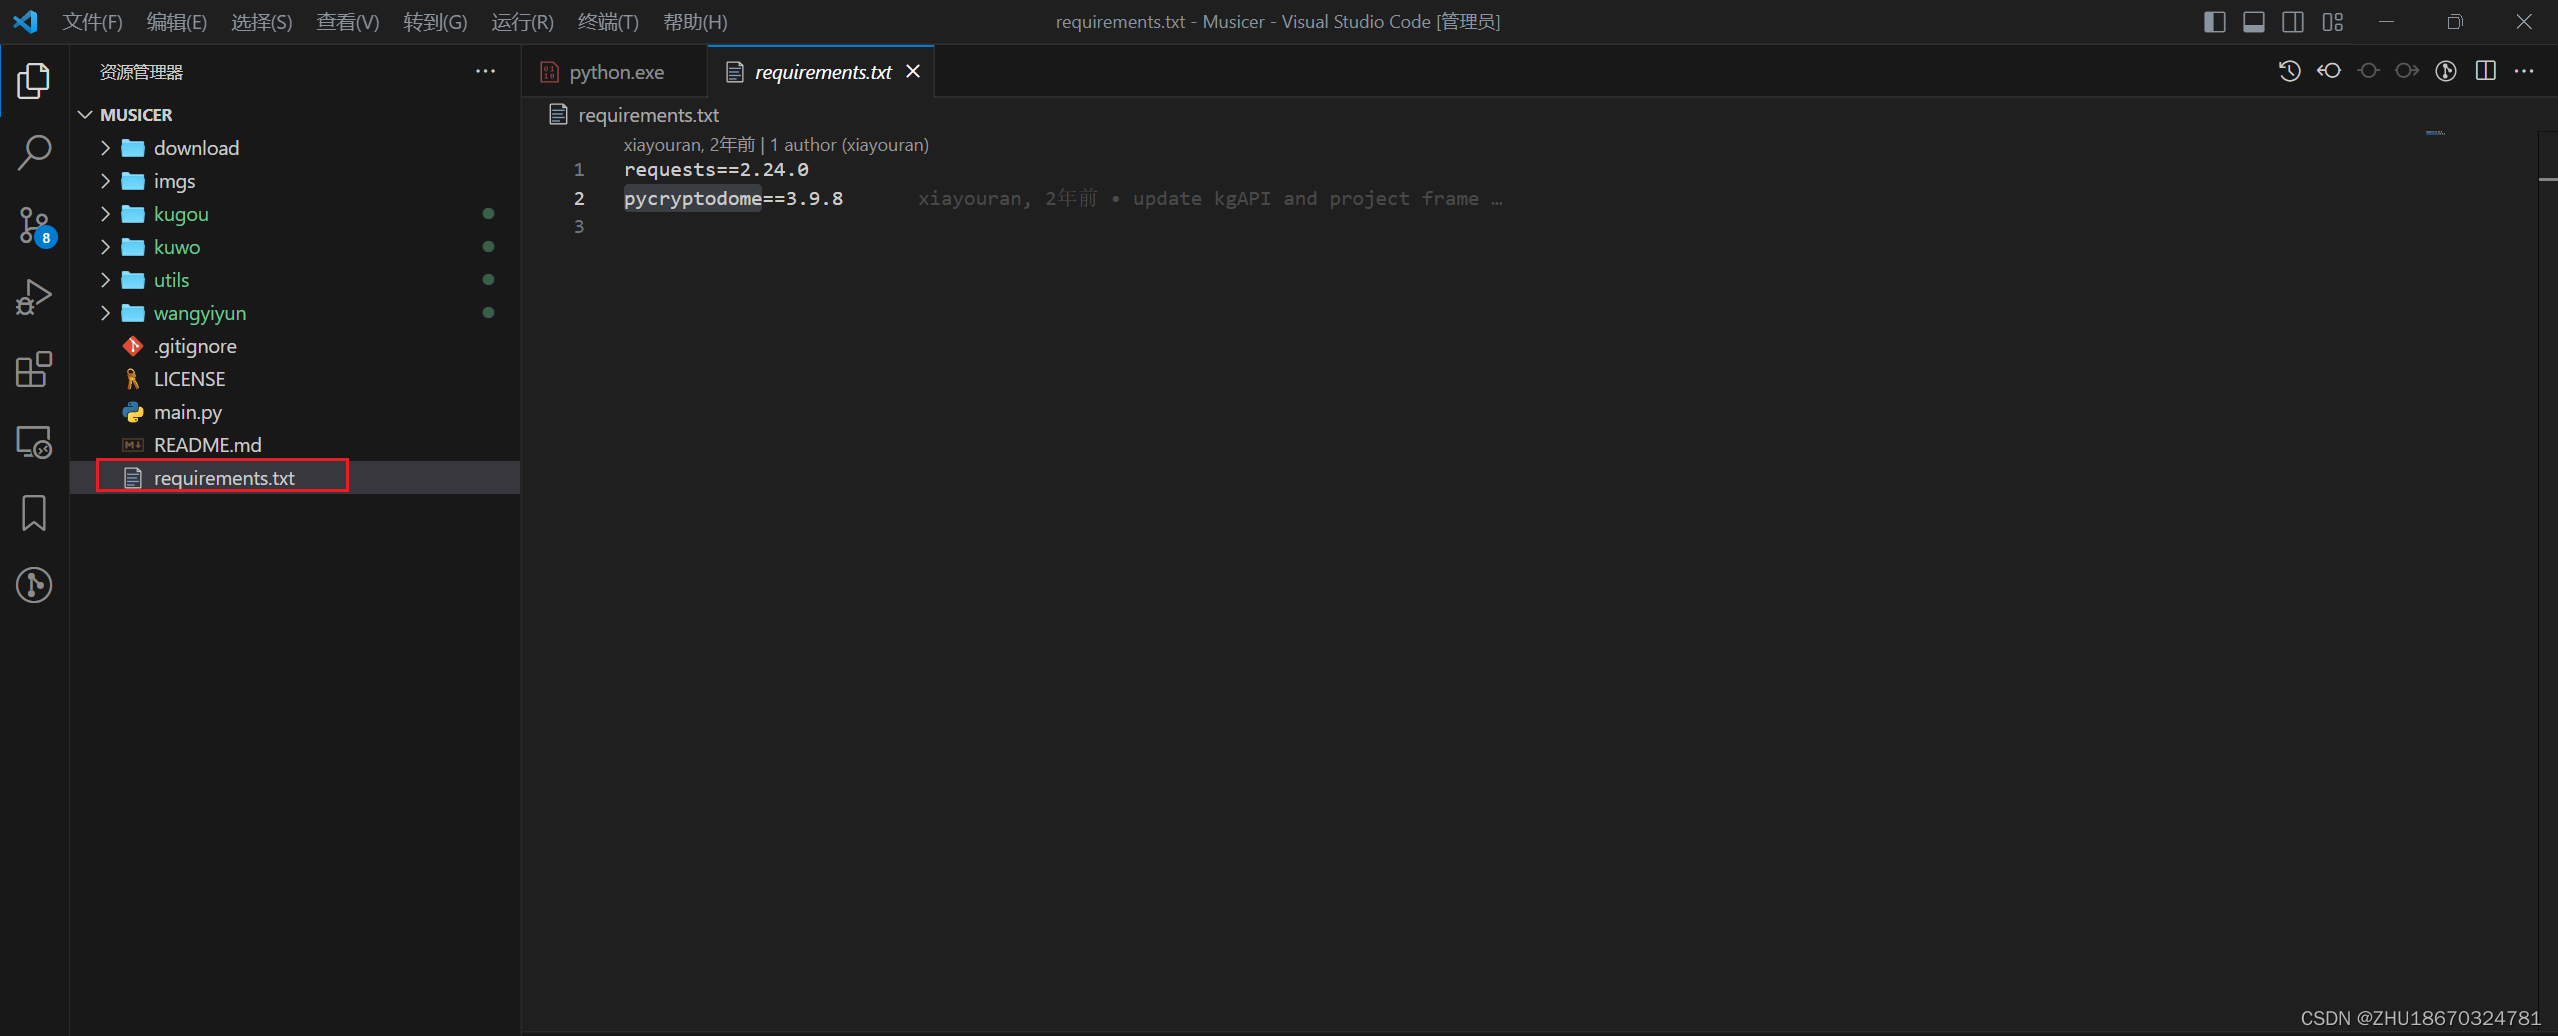Select requirements.txt in the file tree
Screen dimensions: 2558x1036
(x=295, y=478)
